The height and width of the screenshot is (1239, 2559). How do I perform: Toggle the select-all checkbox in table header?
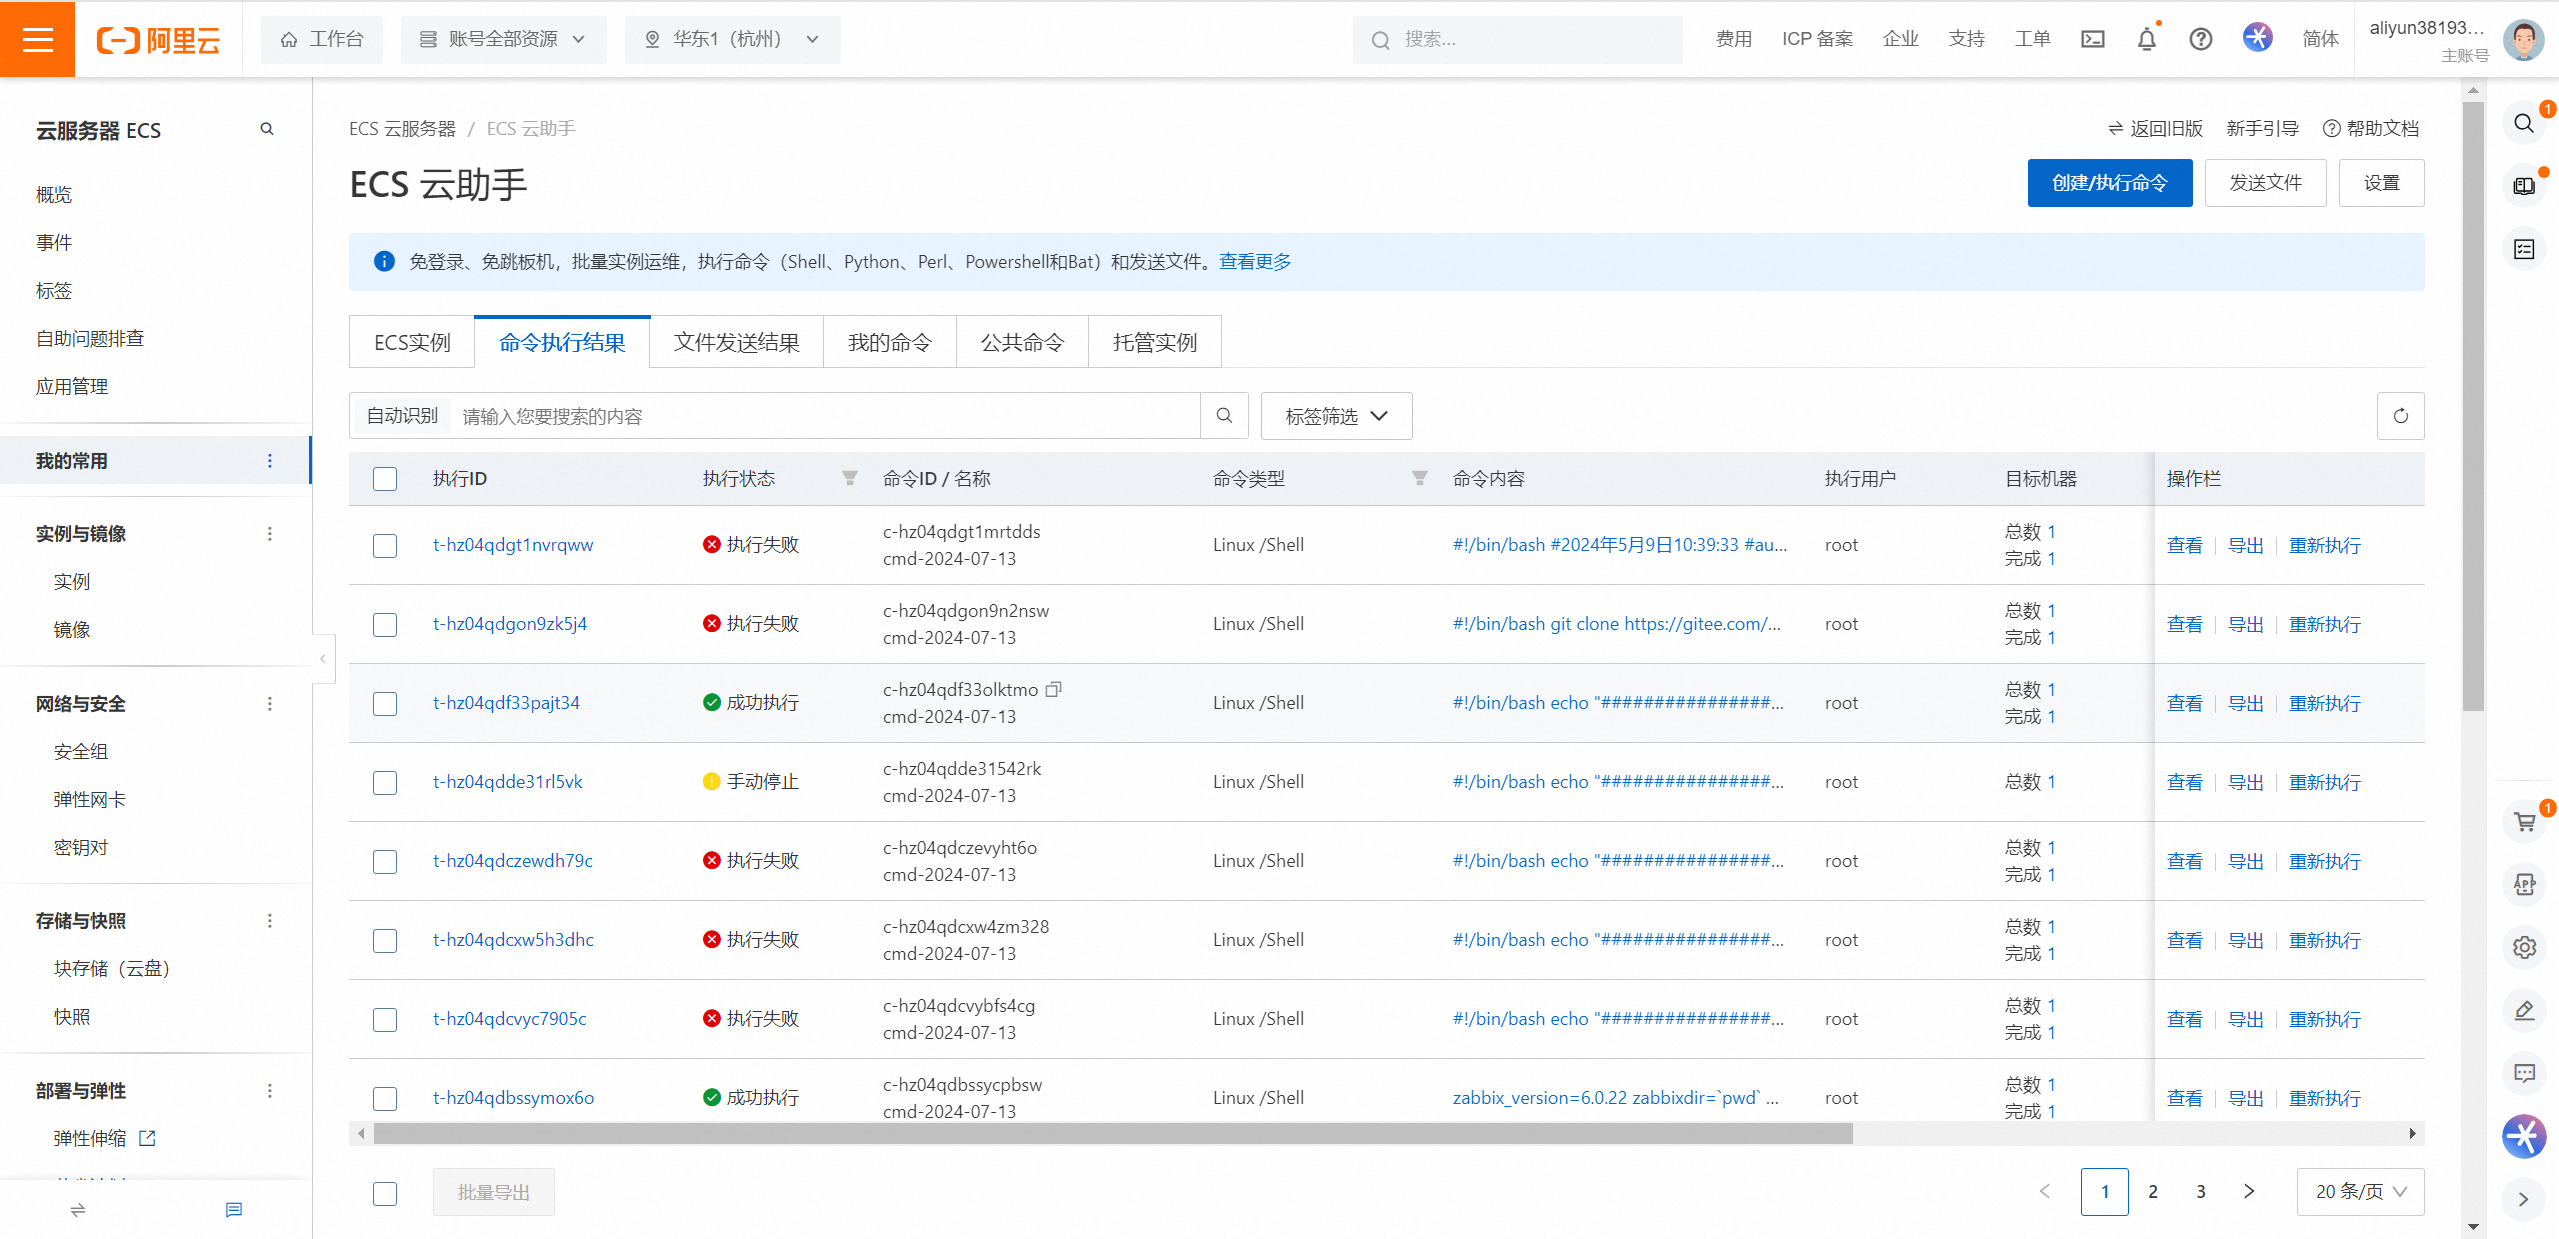tap(385, 479)
